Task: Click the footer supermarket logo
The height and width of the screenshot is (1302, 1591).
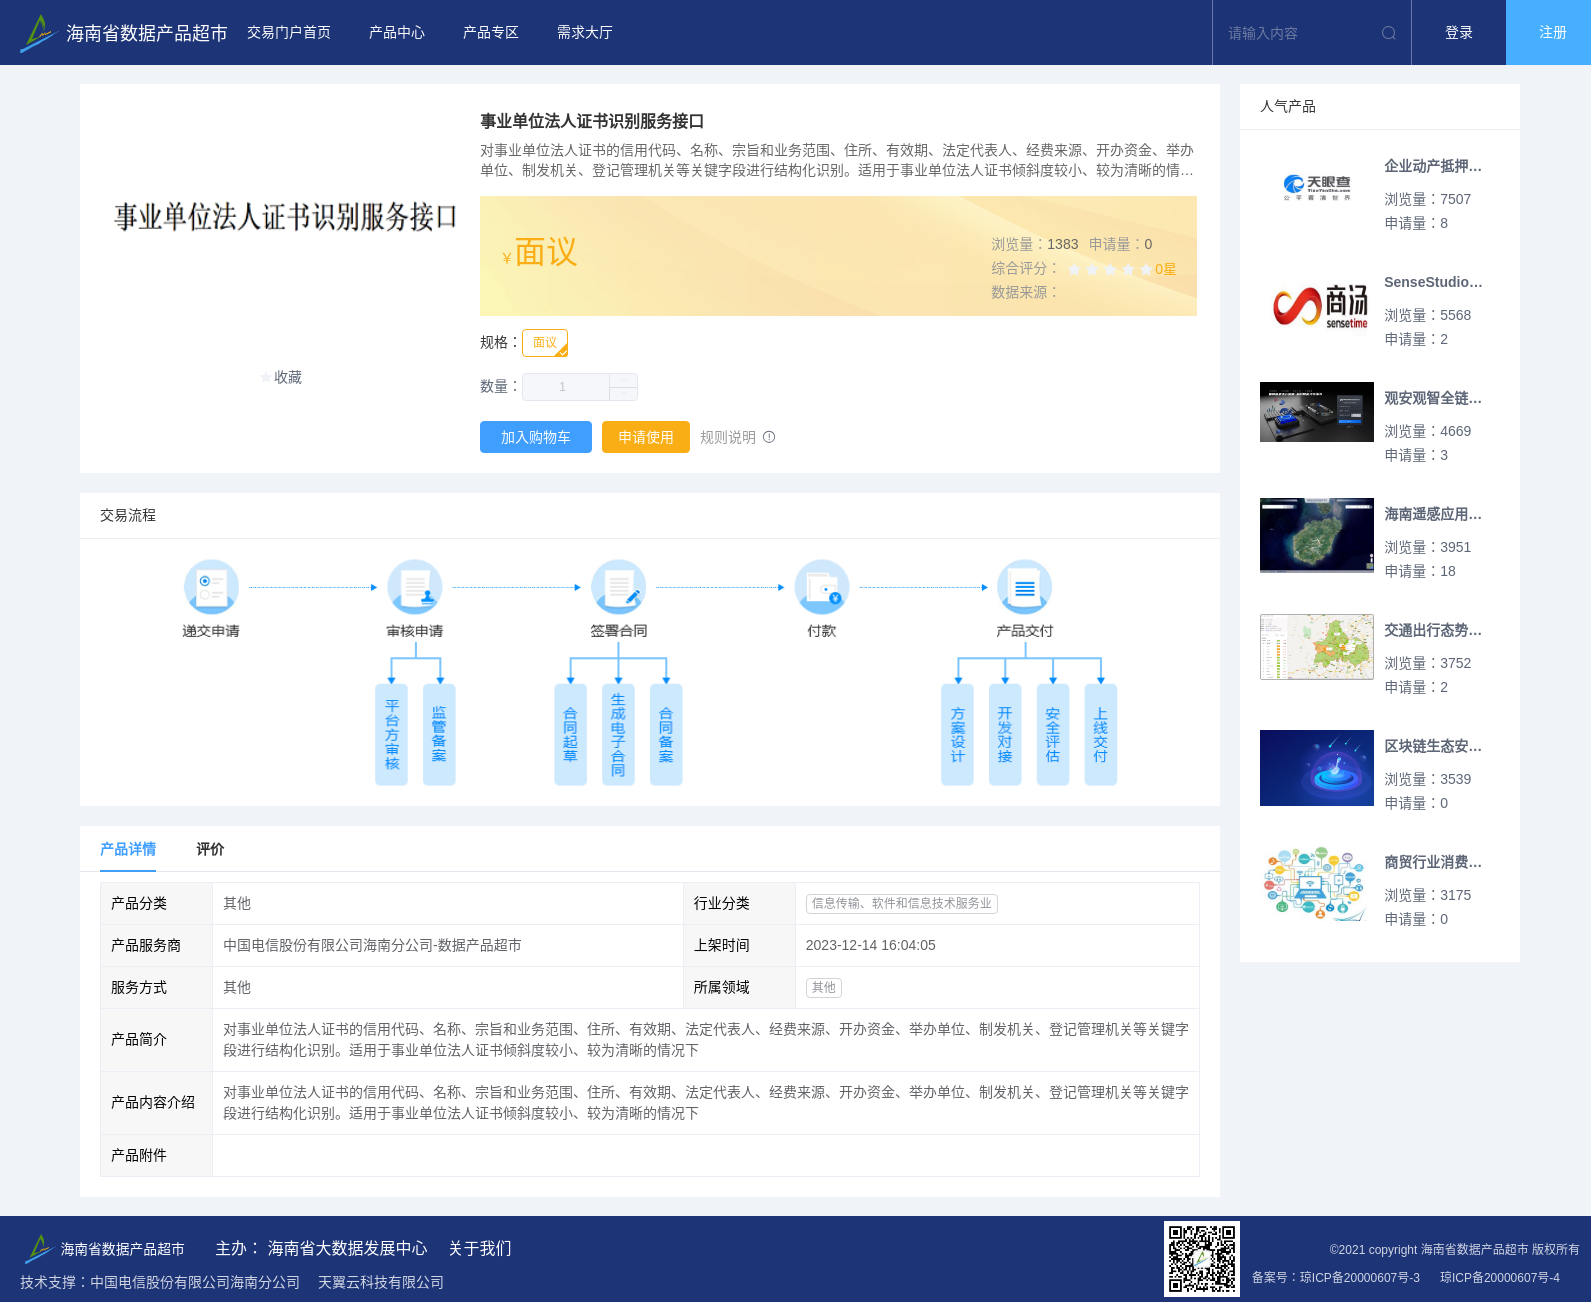Action: click(38, 1248)
